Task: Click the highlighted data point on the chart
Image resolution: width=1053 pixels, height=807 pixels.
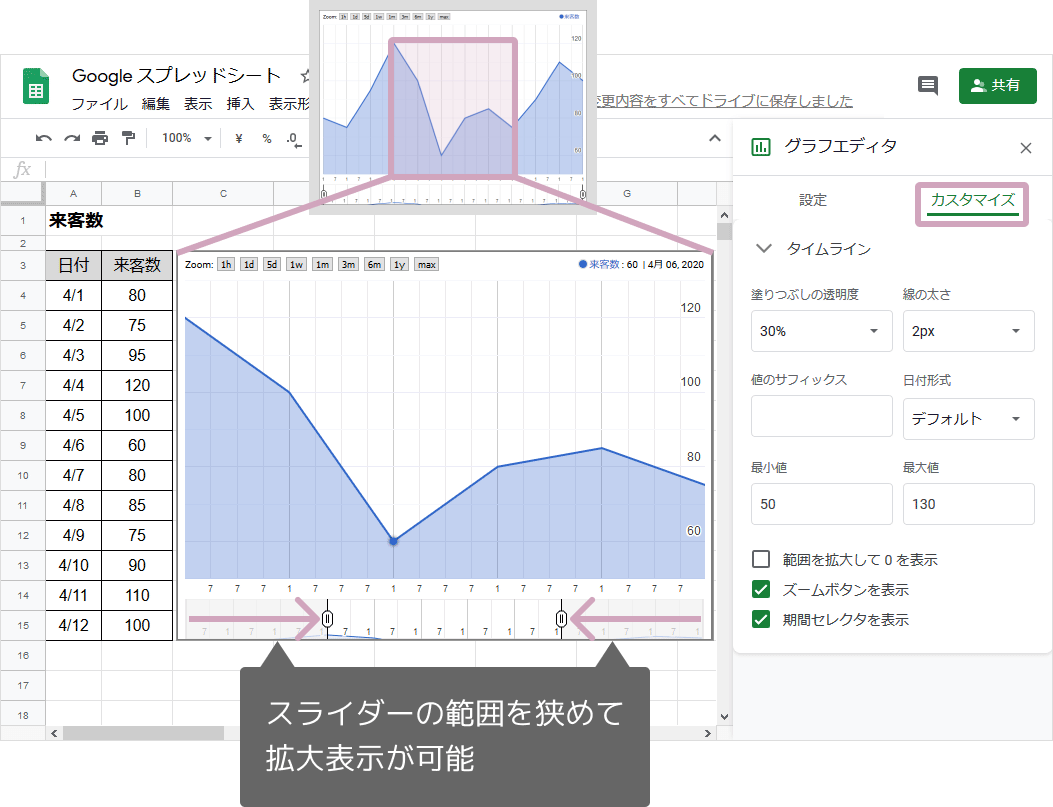Action: [x=394, y=540]
